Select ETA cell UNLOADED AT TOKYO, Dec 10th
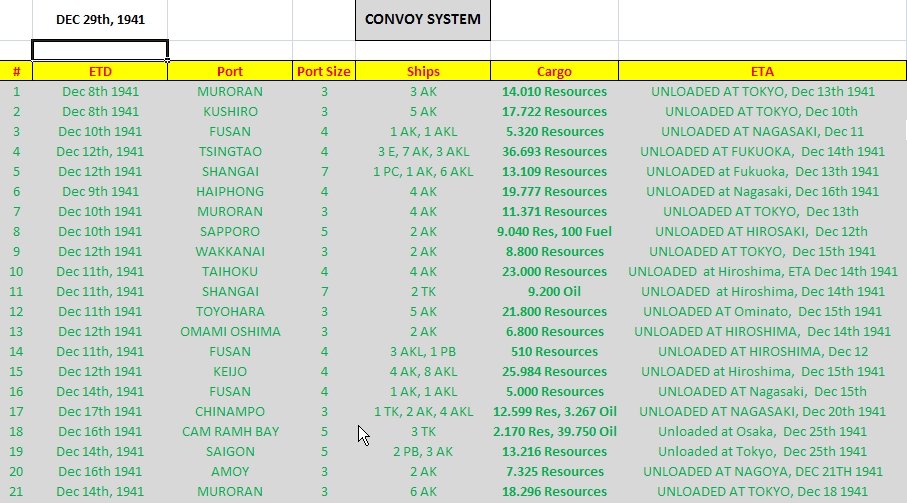This screenshot has height=503, width=907. pos(762,112)
